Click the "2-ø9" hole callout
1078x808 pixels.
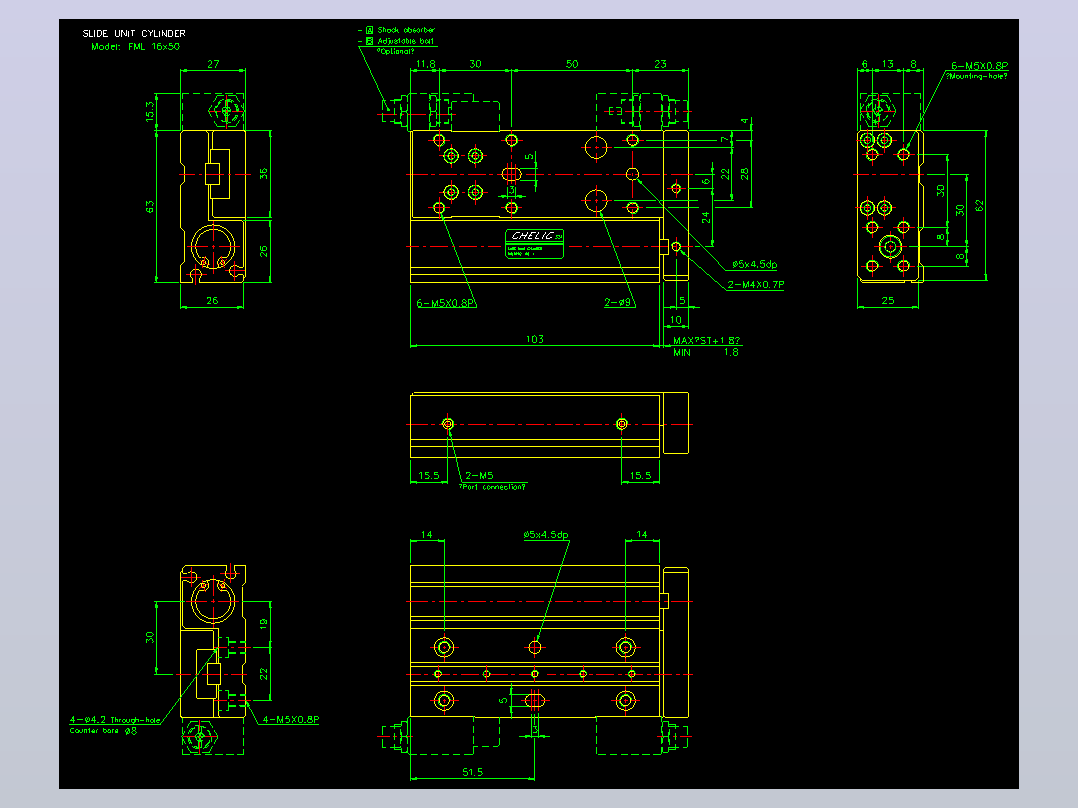coord(617,302)
